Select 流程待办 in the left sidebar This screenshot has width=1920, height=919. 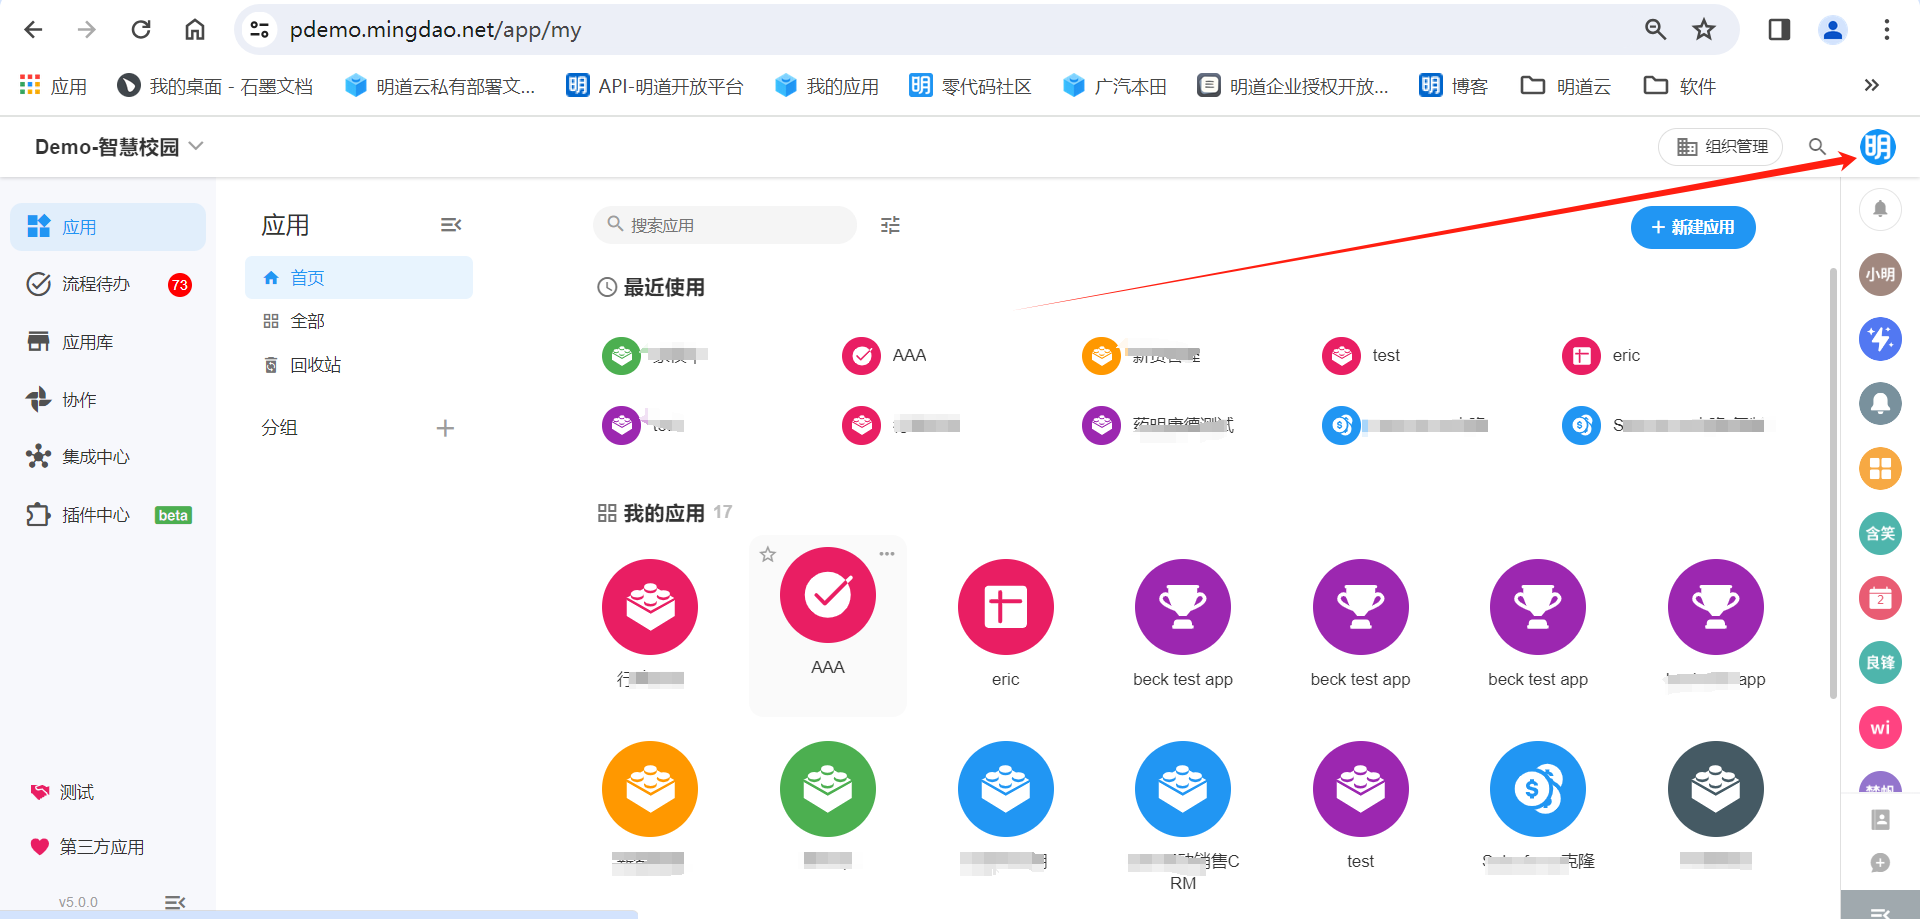pyautogui.click(x=96, y=284)
